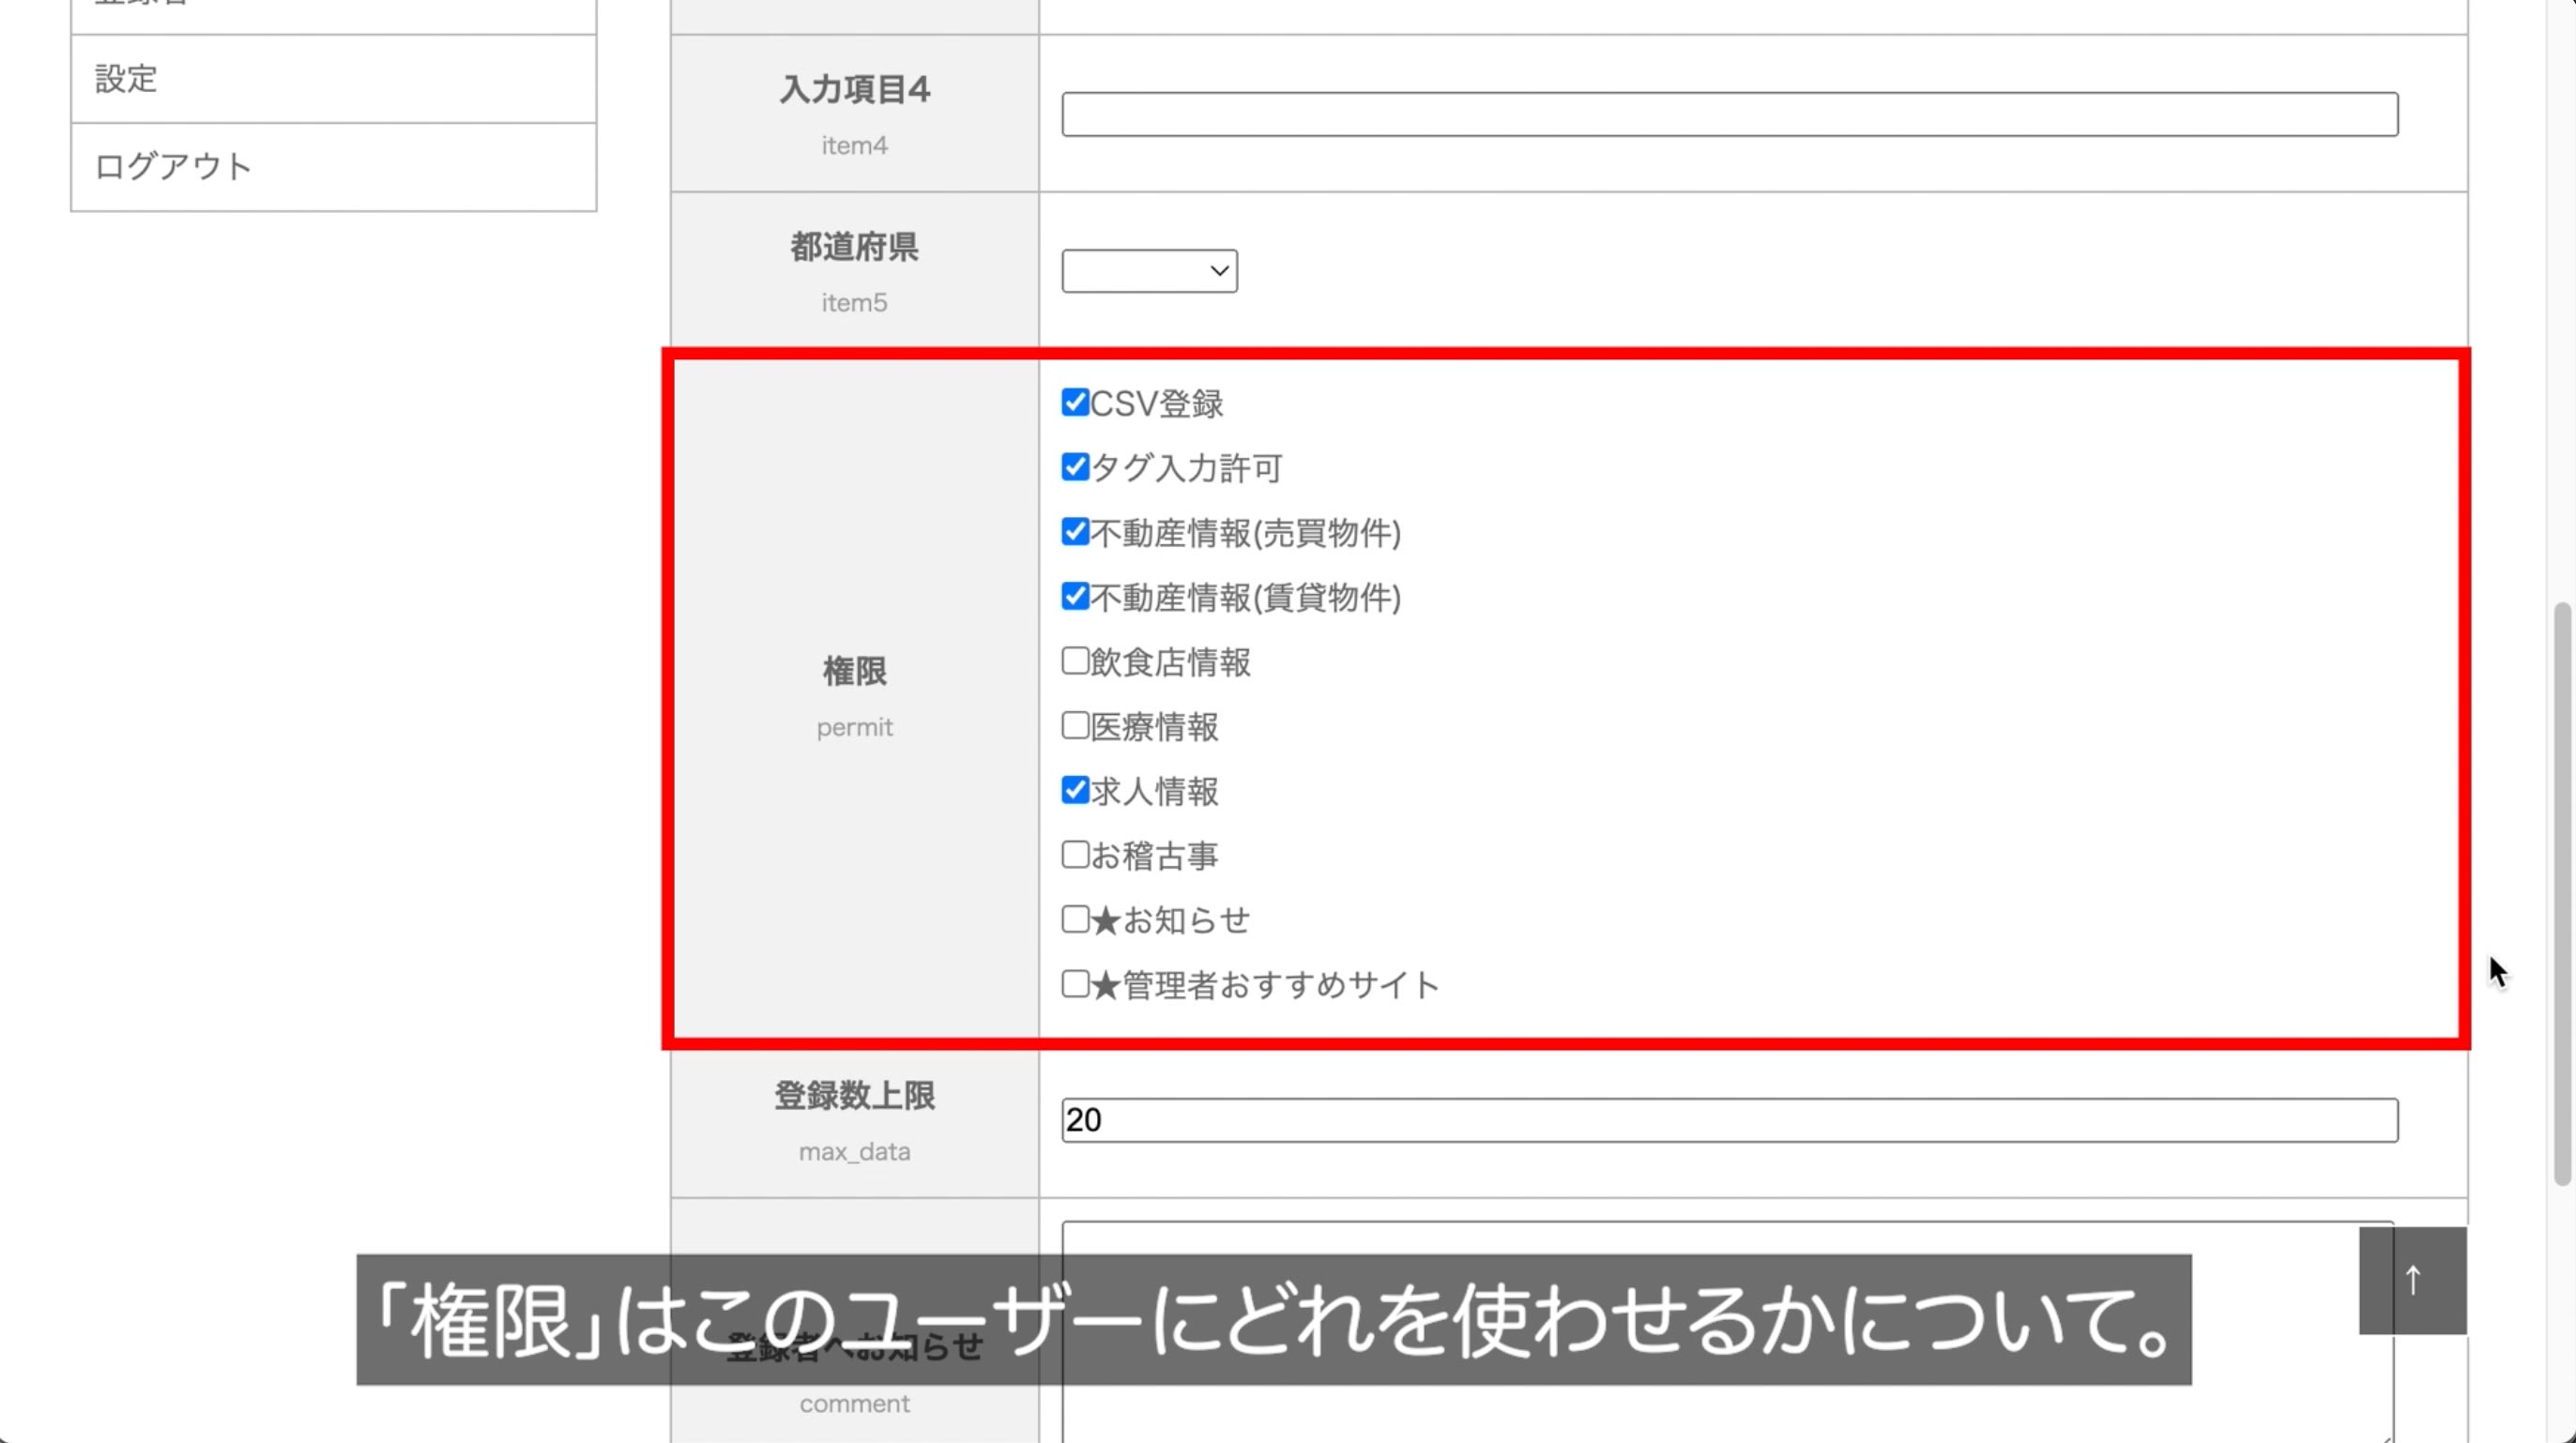Toggle the タグ入力許可 checkbox
This screenshot has height=1443, width=2576.
point(1075,467)
